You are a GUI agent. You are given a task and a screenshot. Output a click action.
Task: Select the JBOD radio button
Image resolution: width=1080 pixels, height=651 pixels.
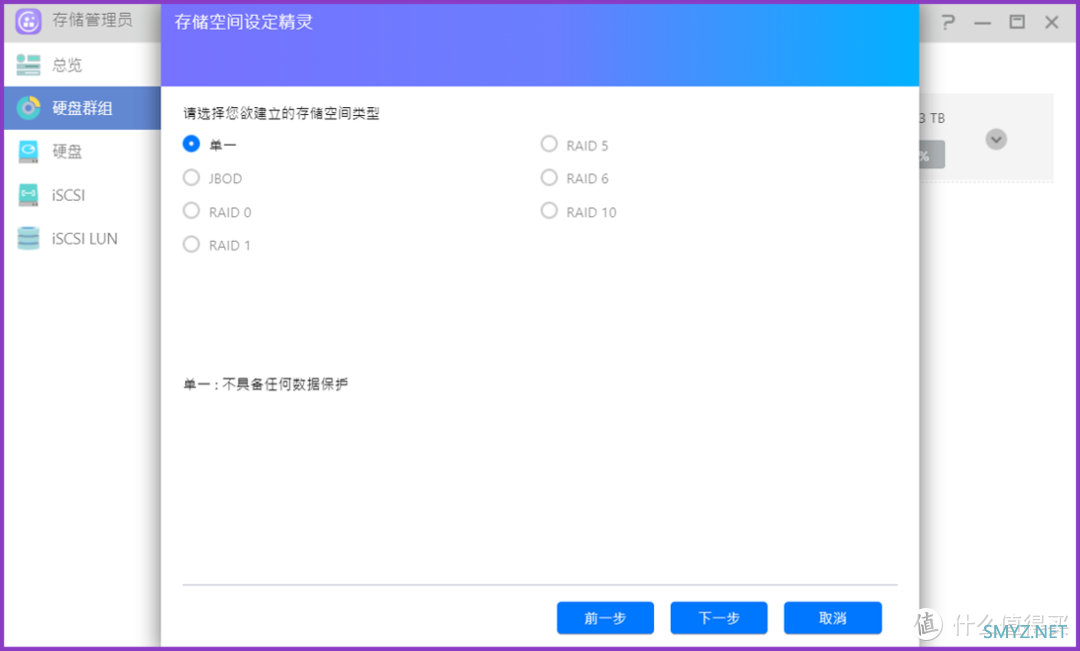(191, 178)
